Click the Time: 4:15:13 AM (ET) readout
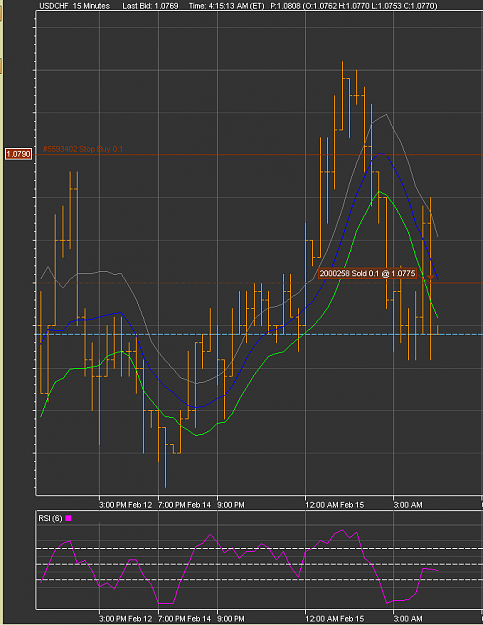 coord(226,6)
